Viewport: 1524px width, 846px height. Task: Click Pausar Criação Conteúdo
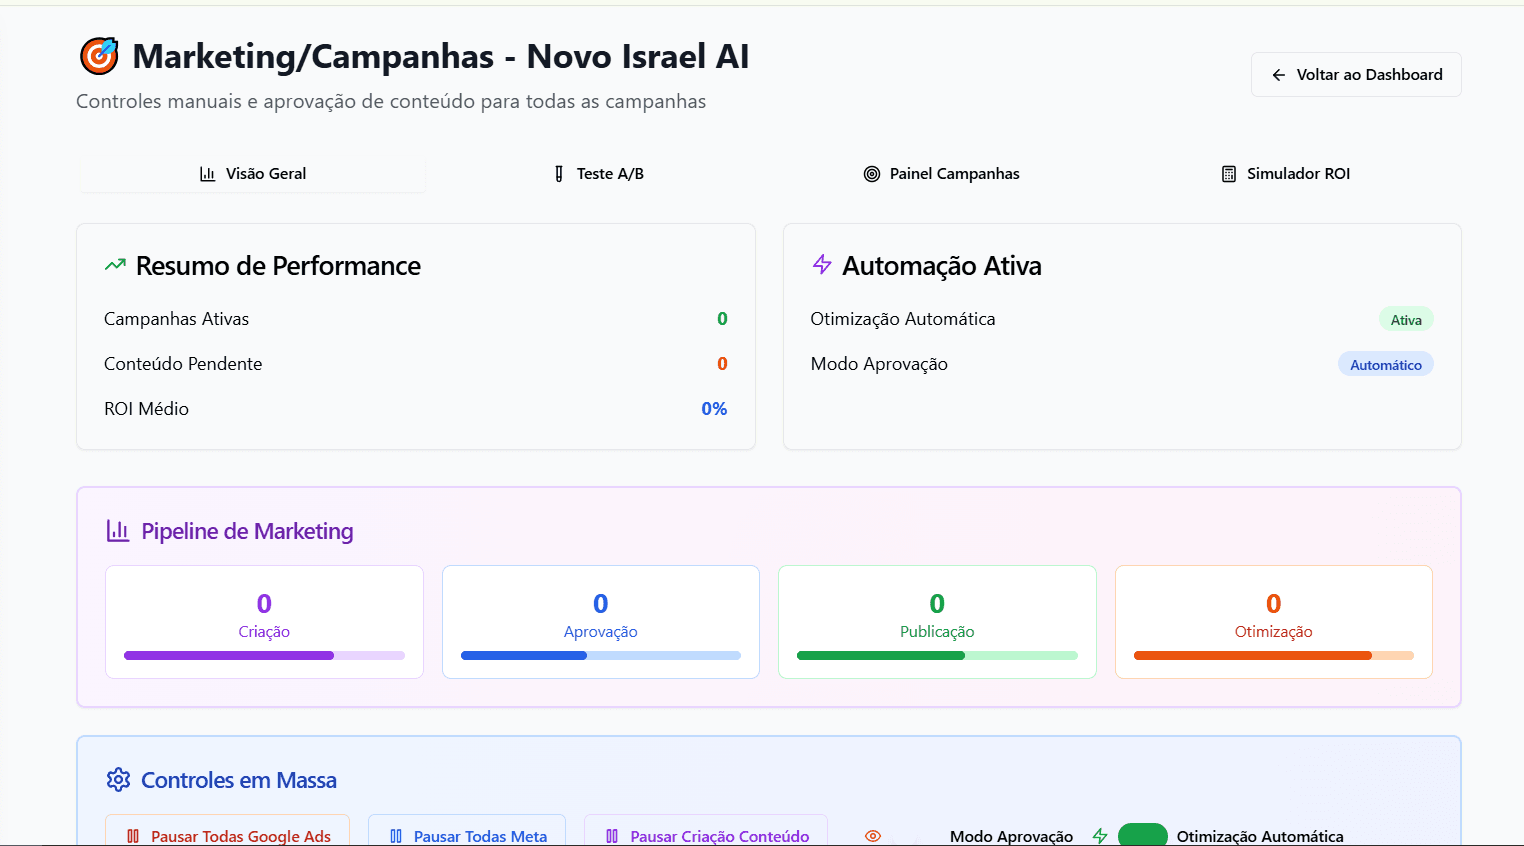click(706, 836)
